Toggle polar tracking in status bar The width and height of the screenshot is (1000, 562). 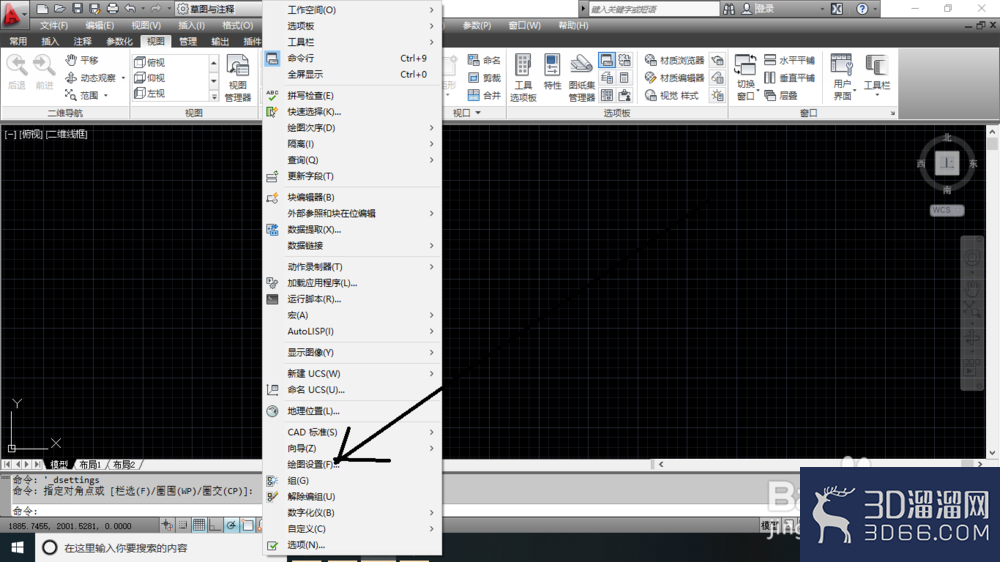[232, 526]
